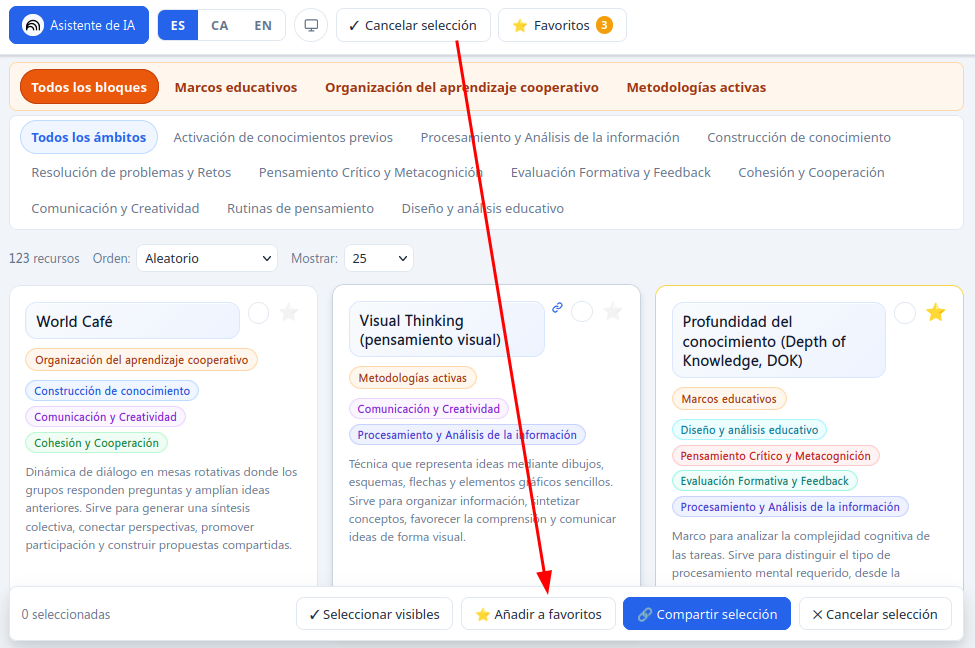Click Añadir a favoritos in bottom bar
This screenshot has width=975, height=648.
click(538, 614)
